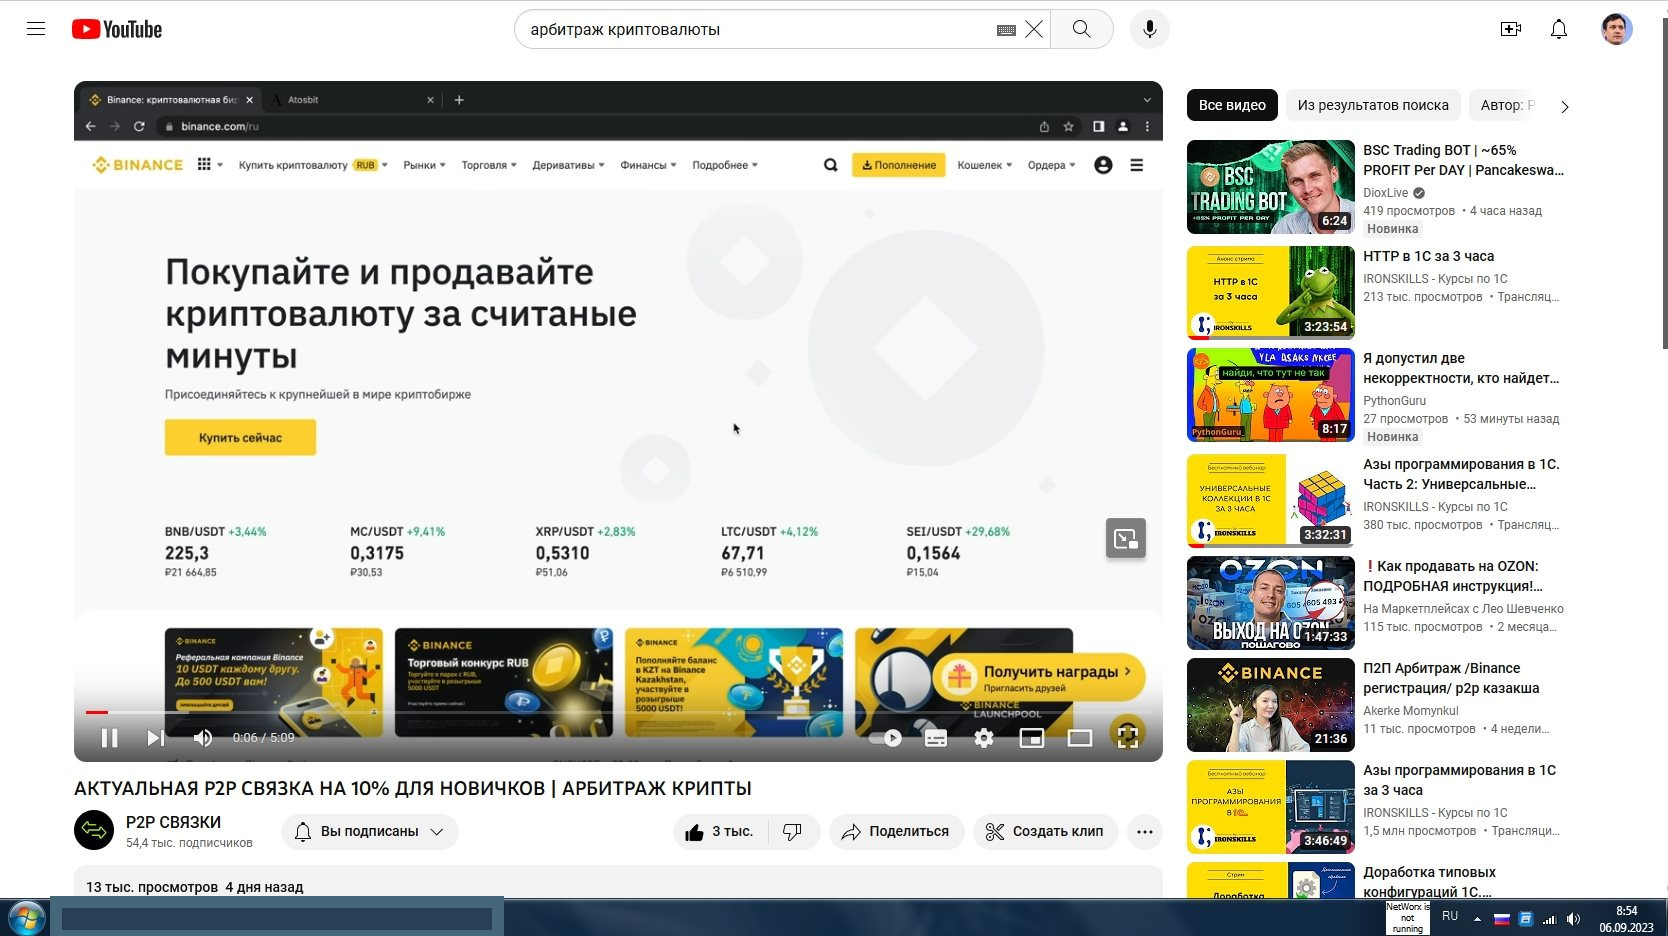
Task: Open Универсальные коллекции 1С video thumbnail
Action: point(1271,501)
